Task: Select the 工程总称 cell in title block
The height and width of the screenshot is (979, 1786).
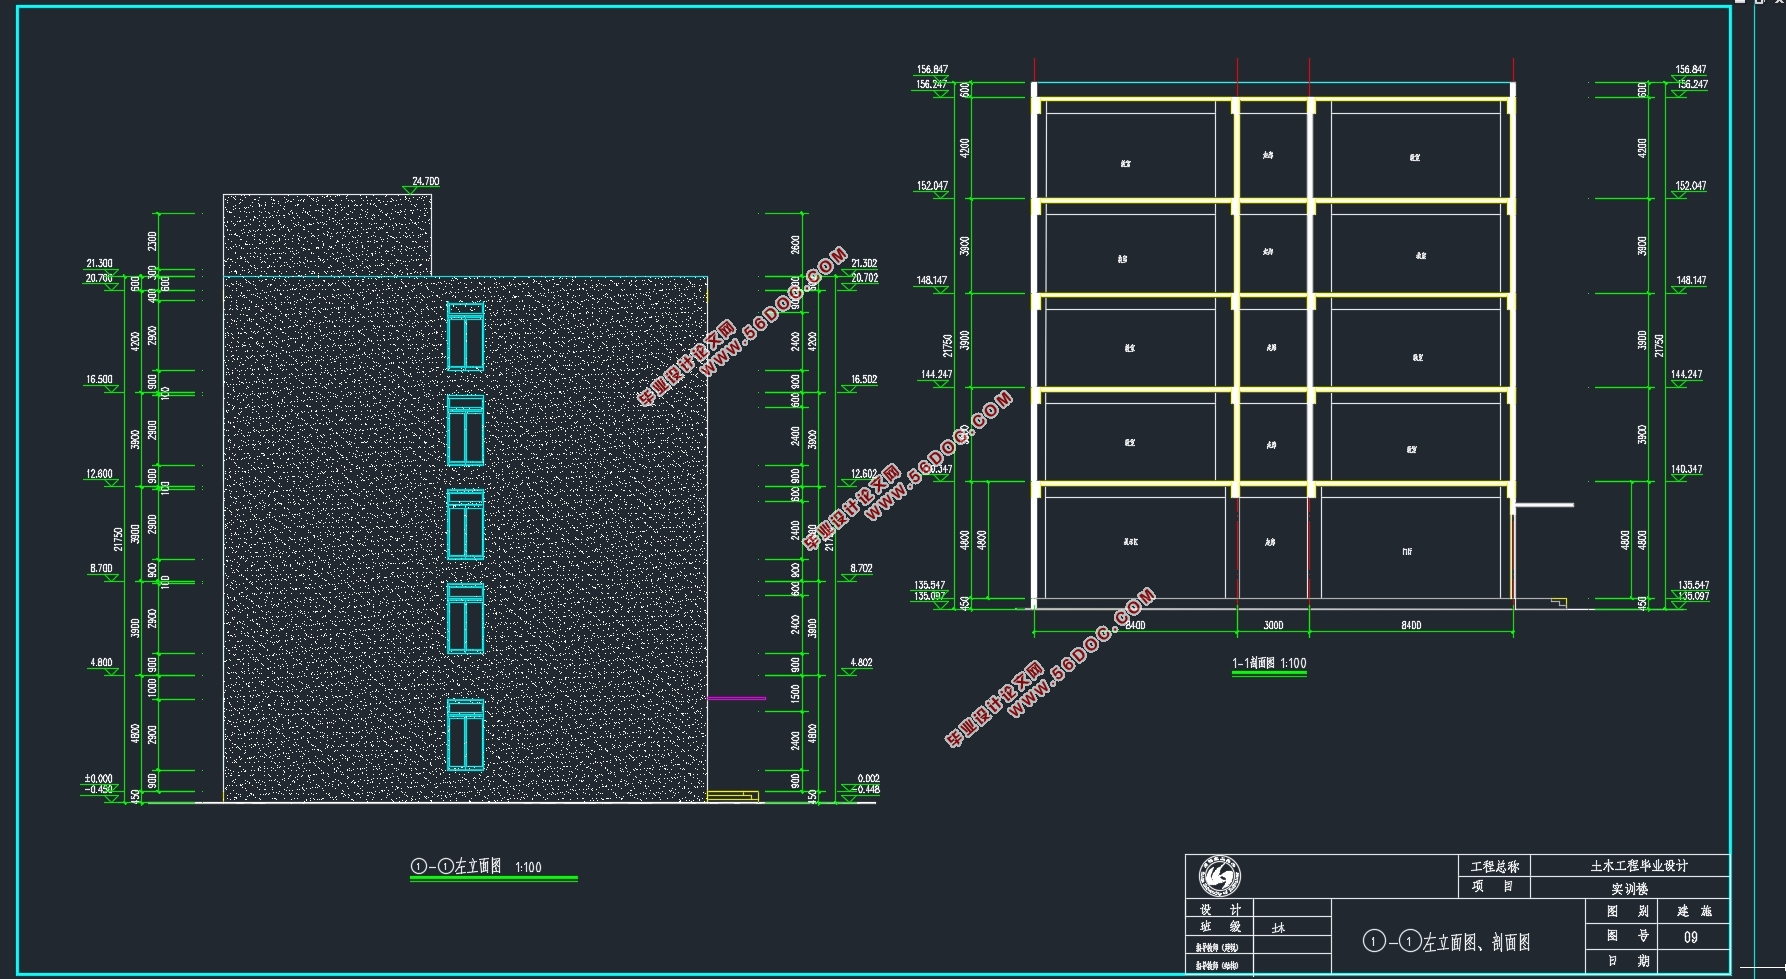Action: pyautogui.click(x=1494, y=866)
